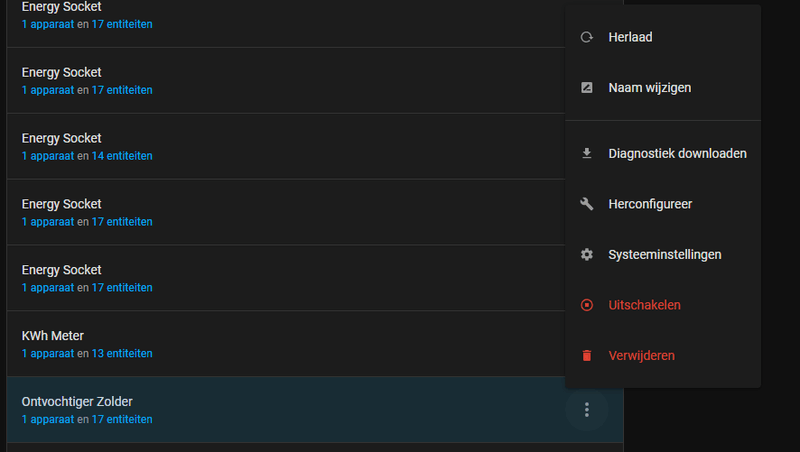Screen dimensions: 800x452
Task: Click the rename icon beside Naam wijzigen
Action: (x=587, y=88)
